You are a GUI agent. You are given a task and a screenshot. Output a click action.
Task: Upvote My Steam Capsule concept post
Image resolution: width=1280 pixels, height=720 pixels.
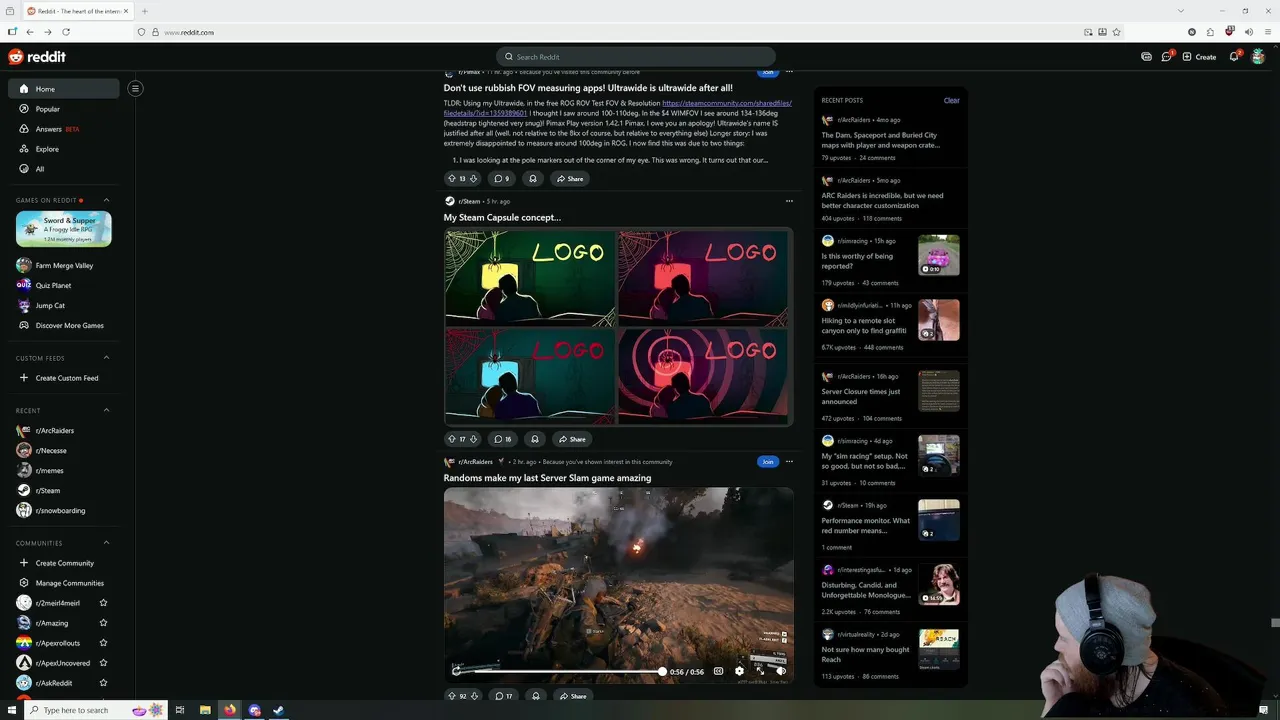(x=451, y=439)
